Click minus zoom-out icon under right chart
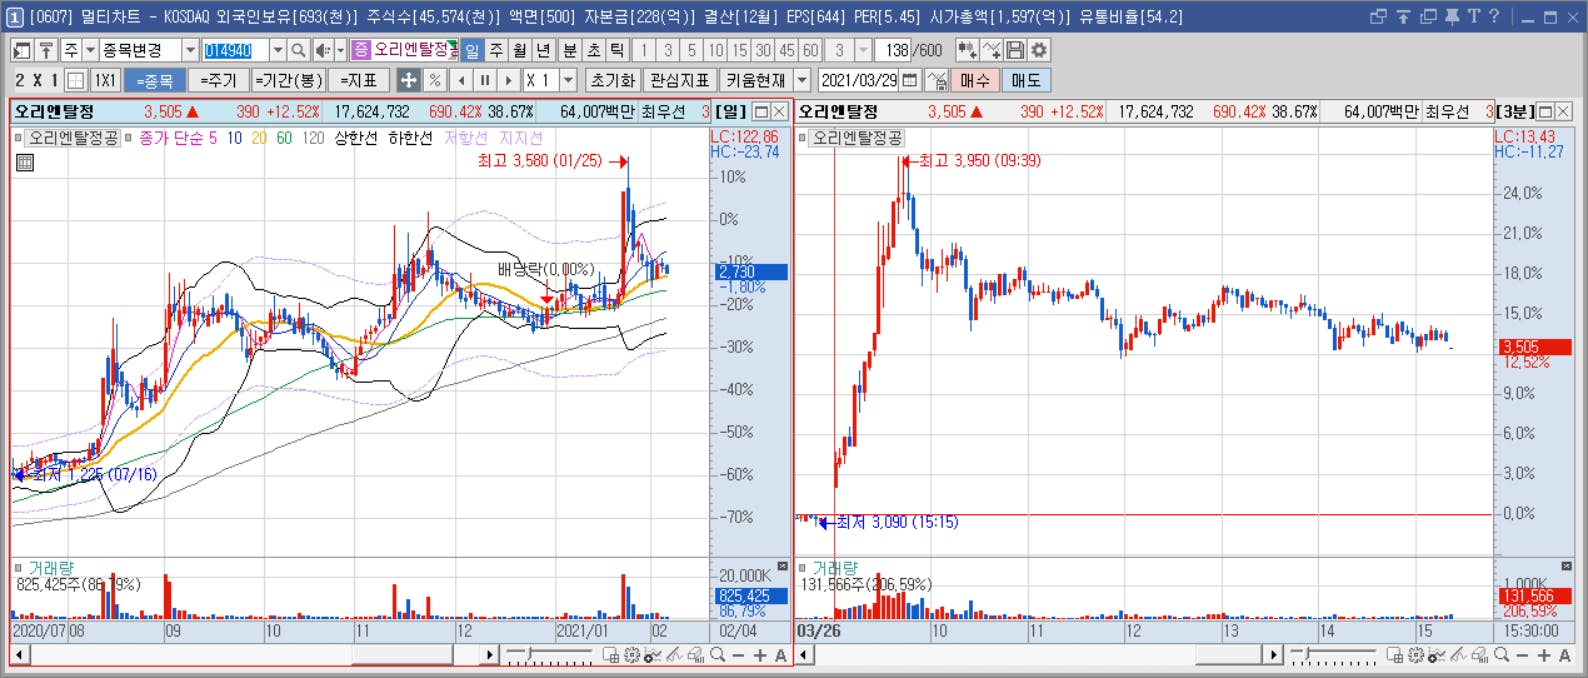1588x678 pixels. (1522, 655)
